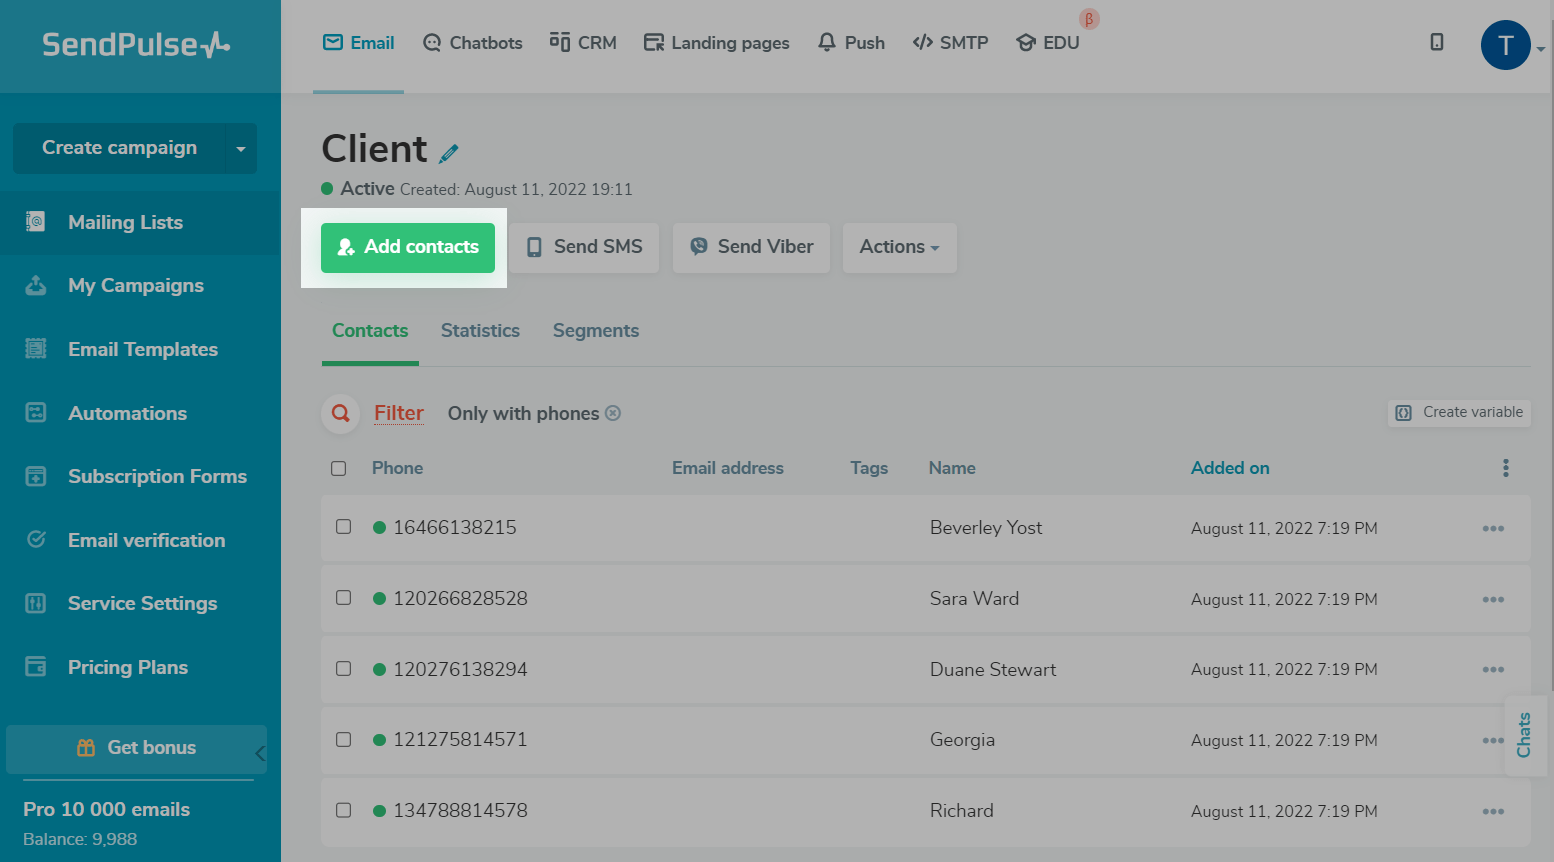Switch to the Statistics tab
The image size is (1554, 862).
tap(480, 331)
